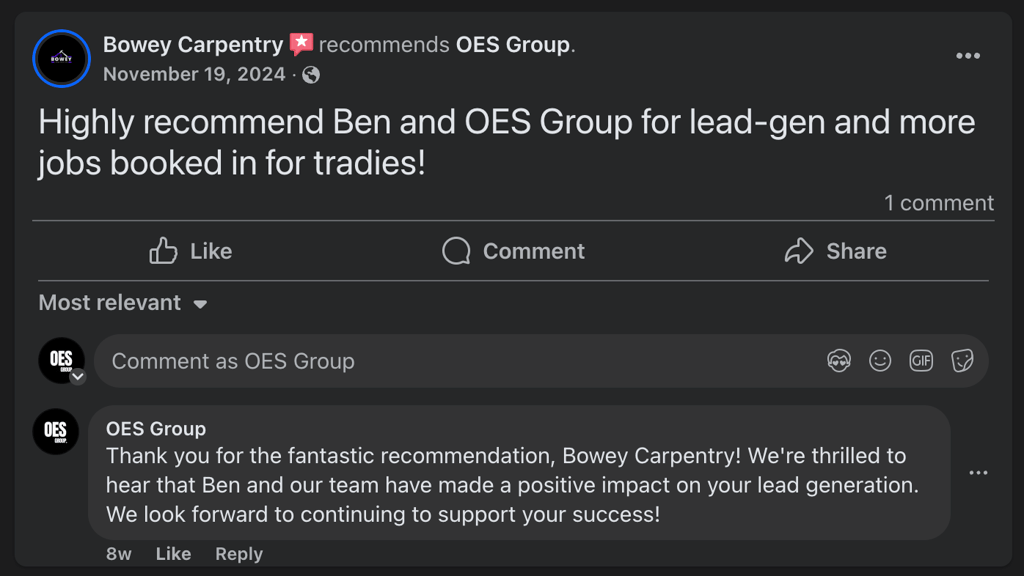Open the post options three-dot menu
Screen dimensions: 1024x576
click(967, 56)
